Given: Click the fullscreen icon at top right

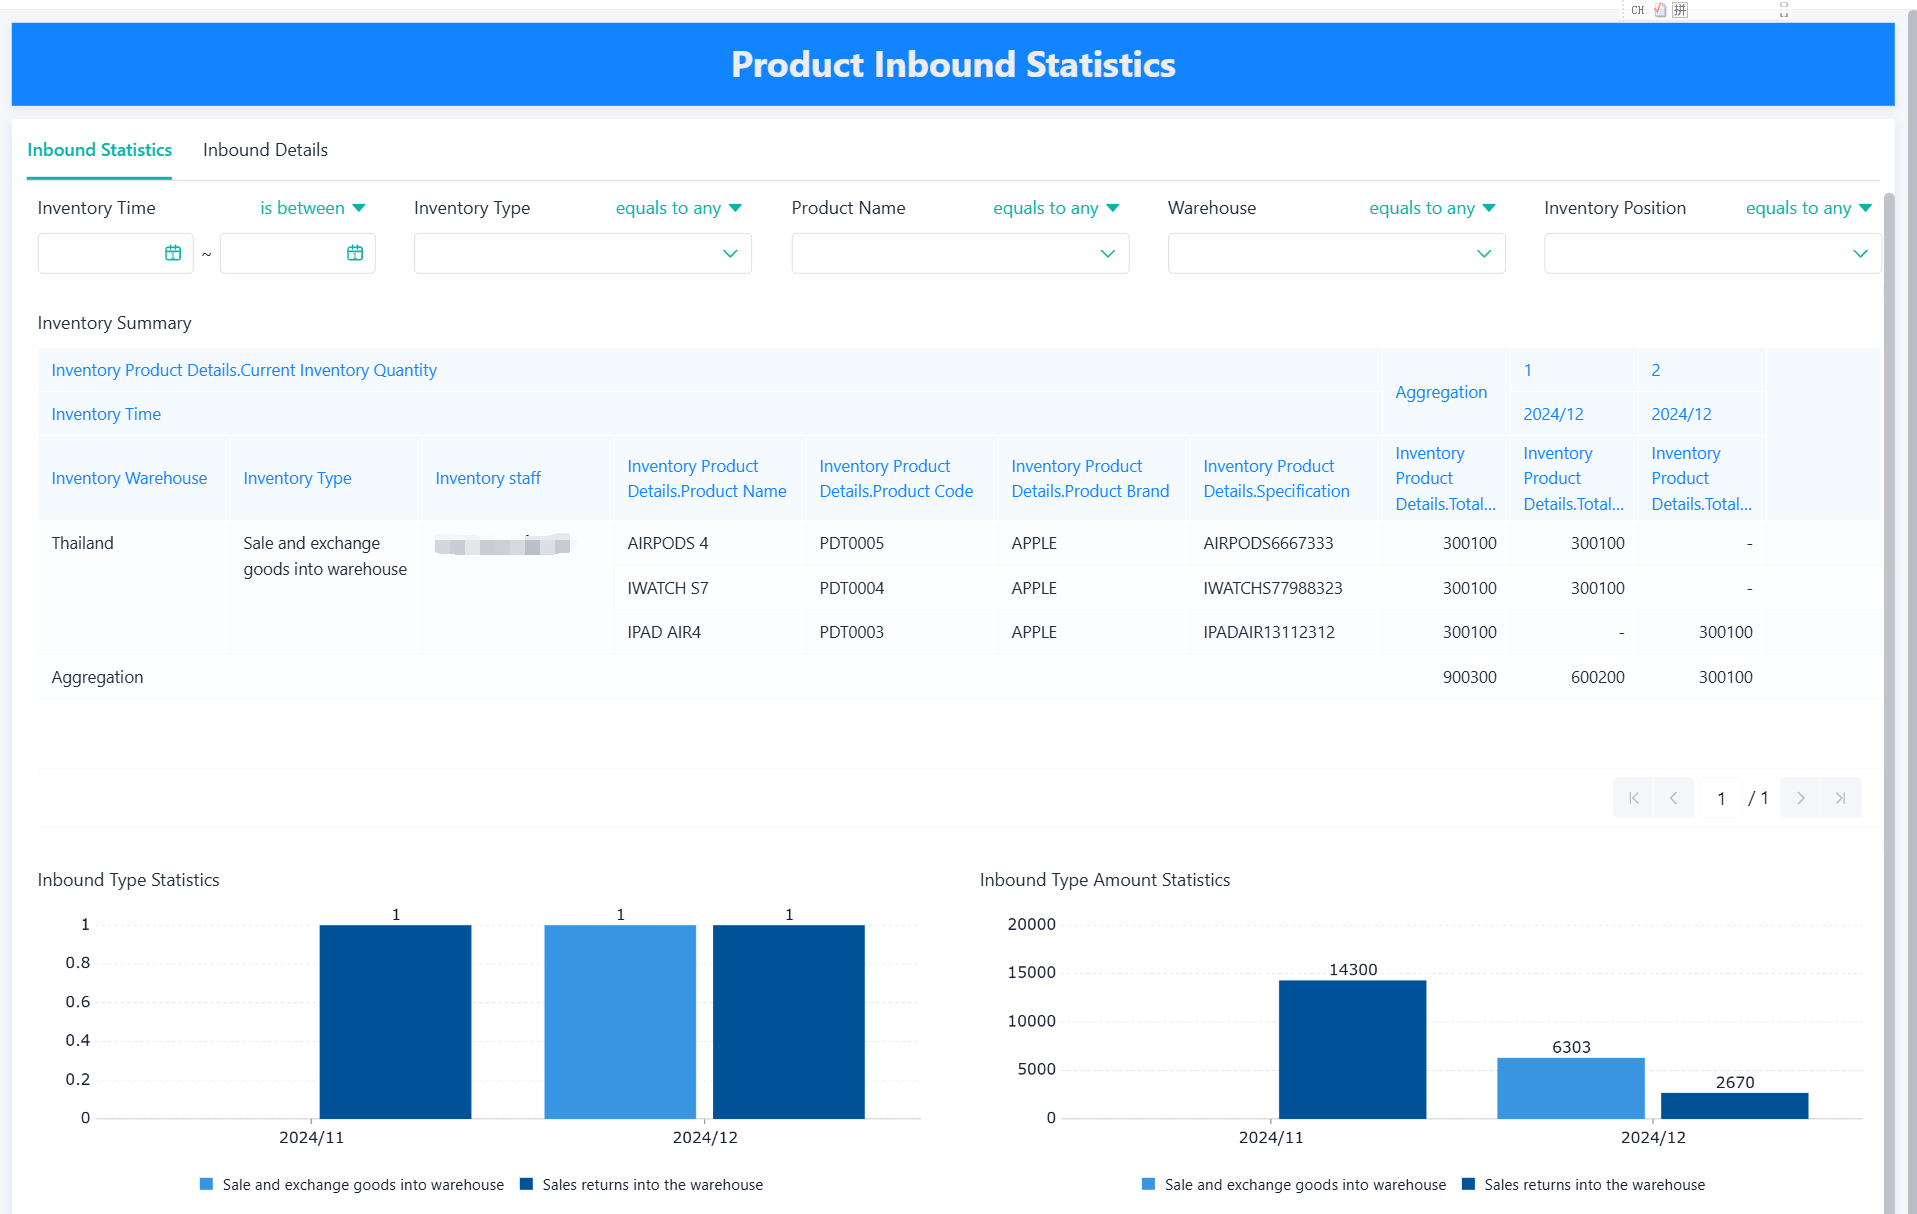Looking at the screenshot, I should (x=1784, y=10).
